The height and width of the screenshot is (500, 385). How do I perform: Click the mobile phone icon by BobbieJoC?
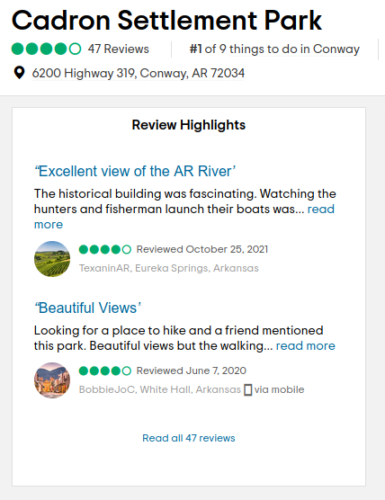click(248, 390)
